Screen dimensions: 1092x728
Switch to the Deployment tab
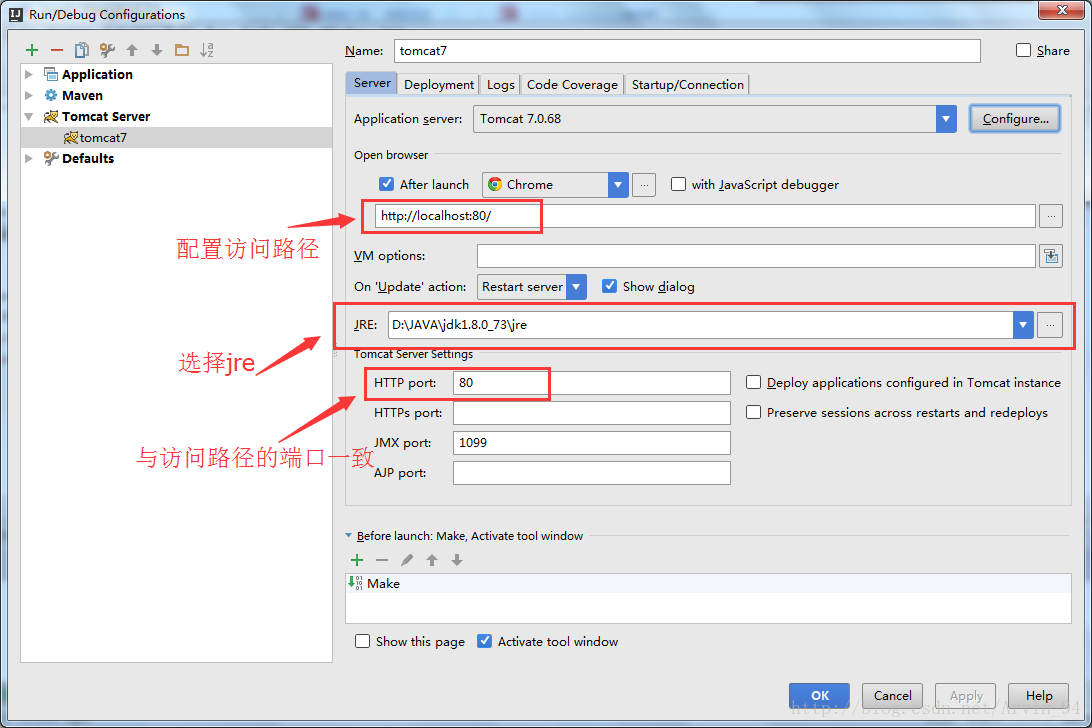(x=439, y=84)
